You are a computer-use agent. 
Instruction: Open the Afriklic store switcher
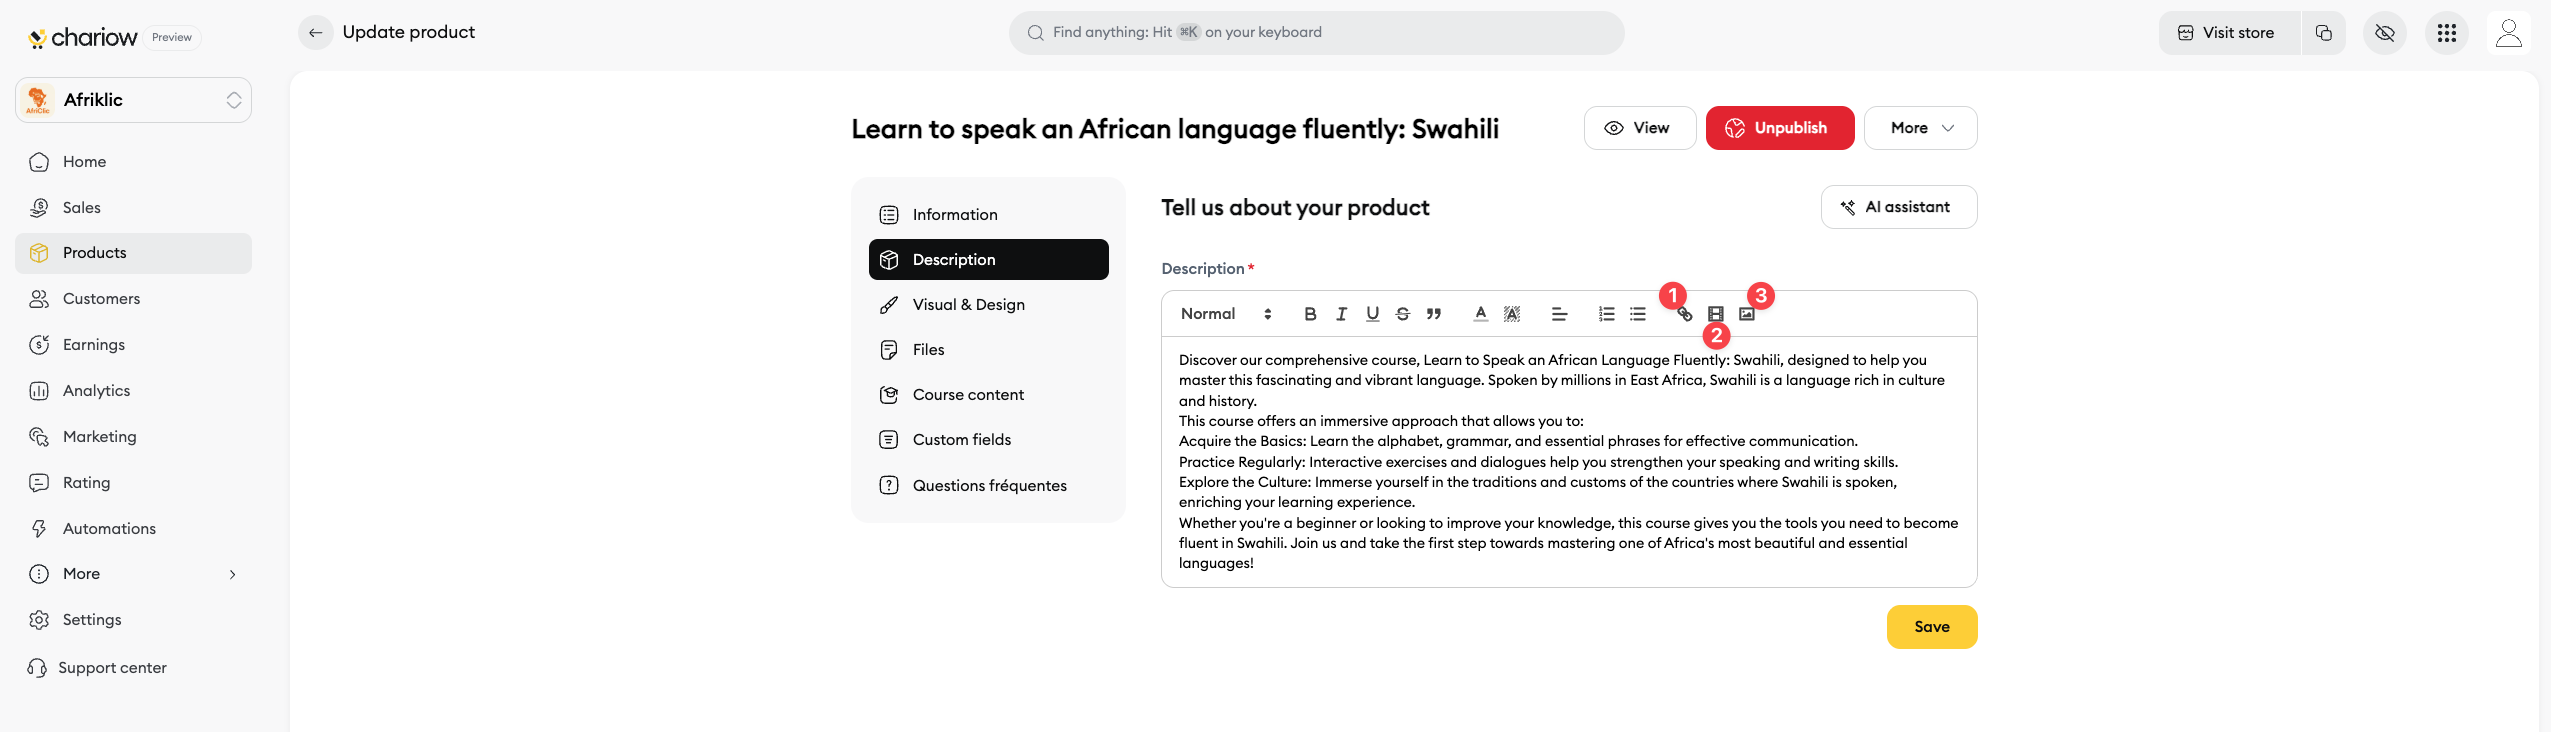click(134, 100)
